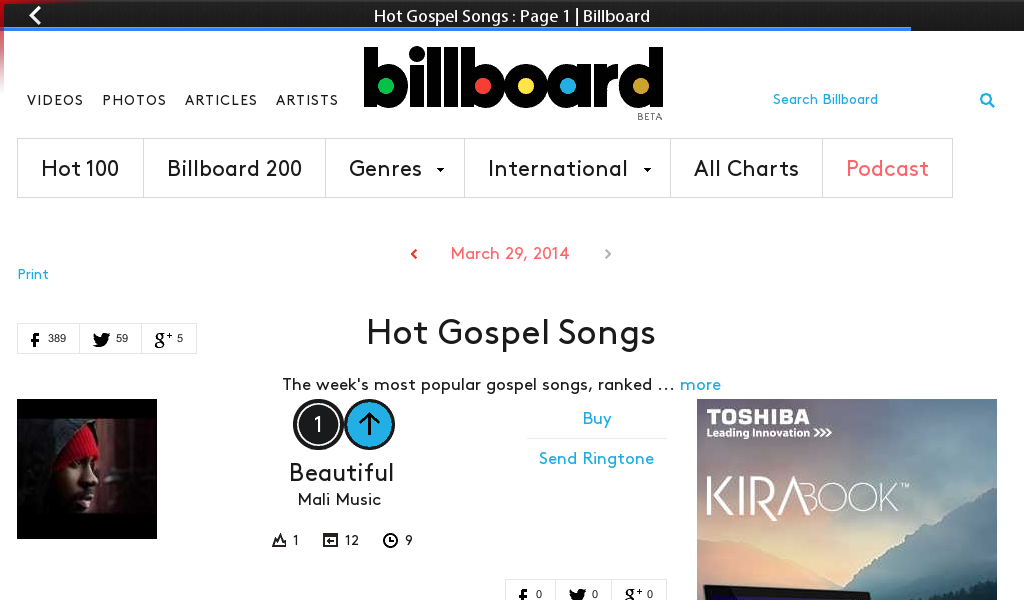
Task: Open the Podcast tab
Action: [x=888, y=168]
